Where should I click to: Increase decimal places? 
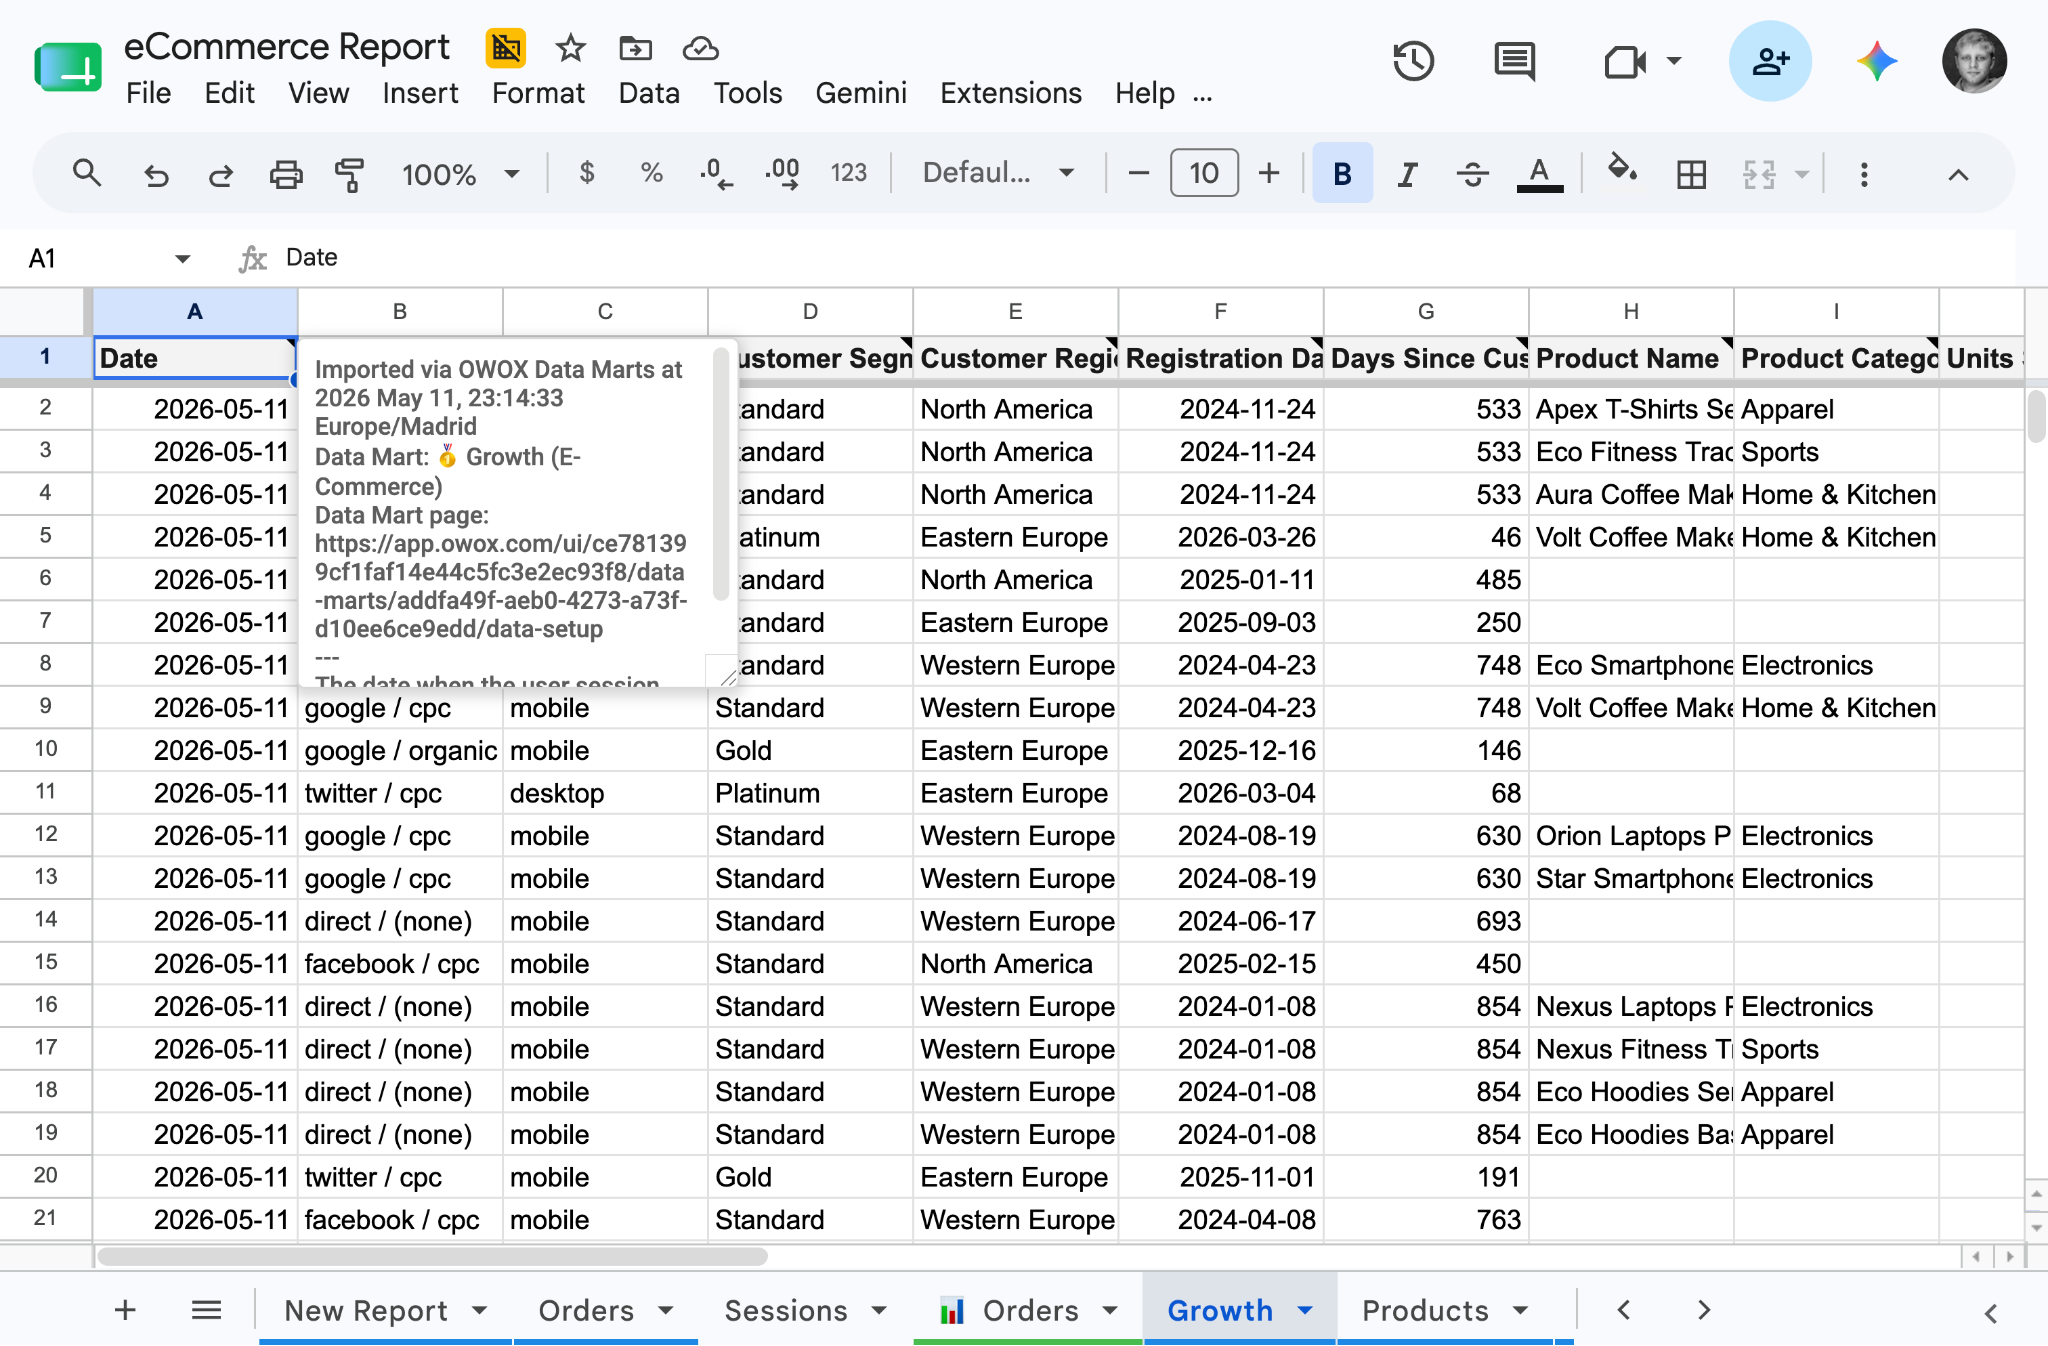(x=782, y=174)
